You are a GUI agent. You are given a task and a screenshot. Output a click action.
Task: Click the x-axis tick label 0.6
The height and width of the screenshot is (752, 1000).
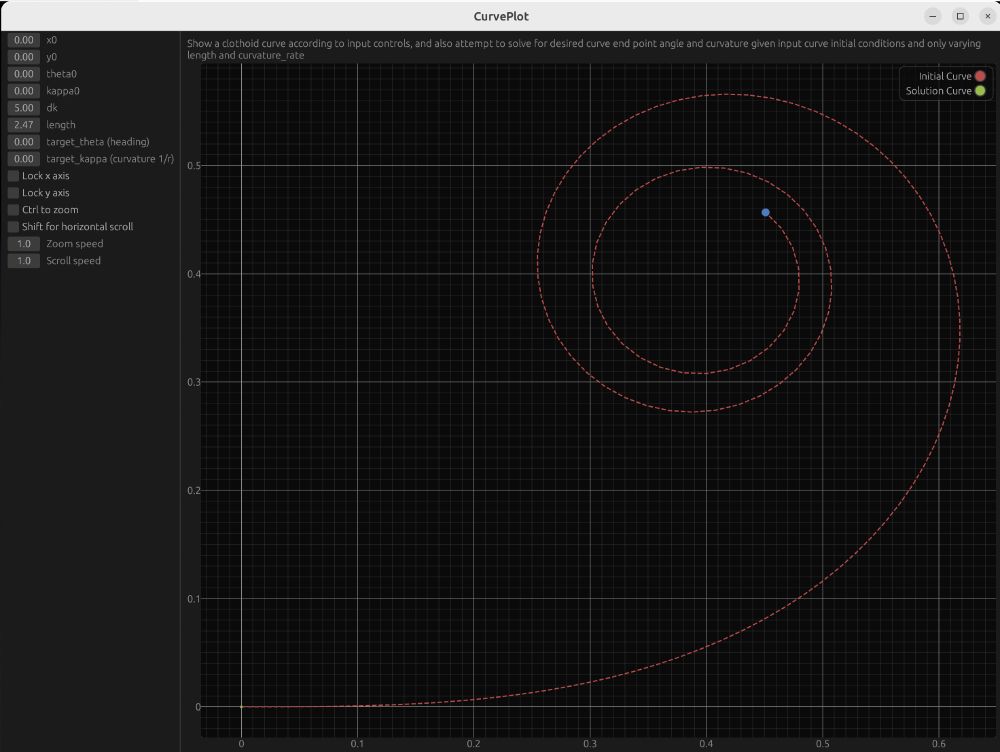coord(939,744)
